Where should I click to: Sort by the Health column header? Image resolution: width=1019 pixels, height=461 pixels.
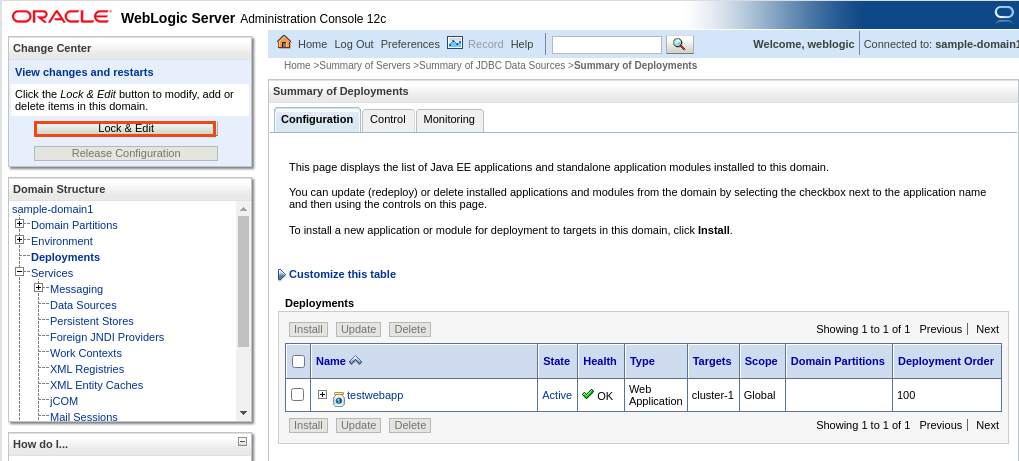(x=600, y=362)
